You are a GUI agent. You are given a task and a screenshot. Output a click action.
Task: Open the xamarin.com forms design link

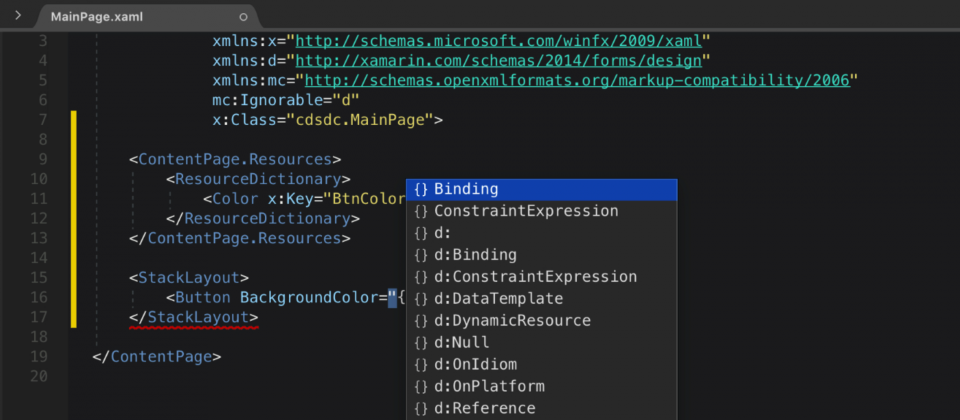point(498,61)
